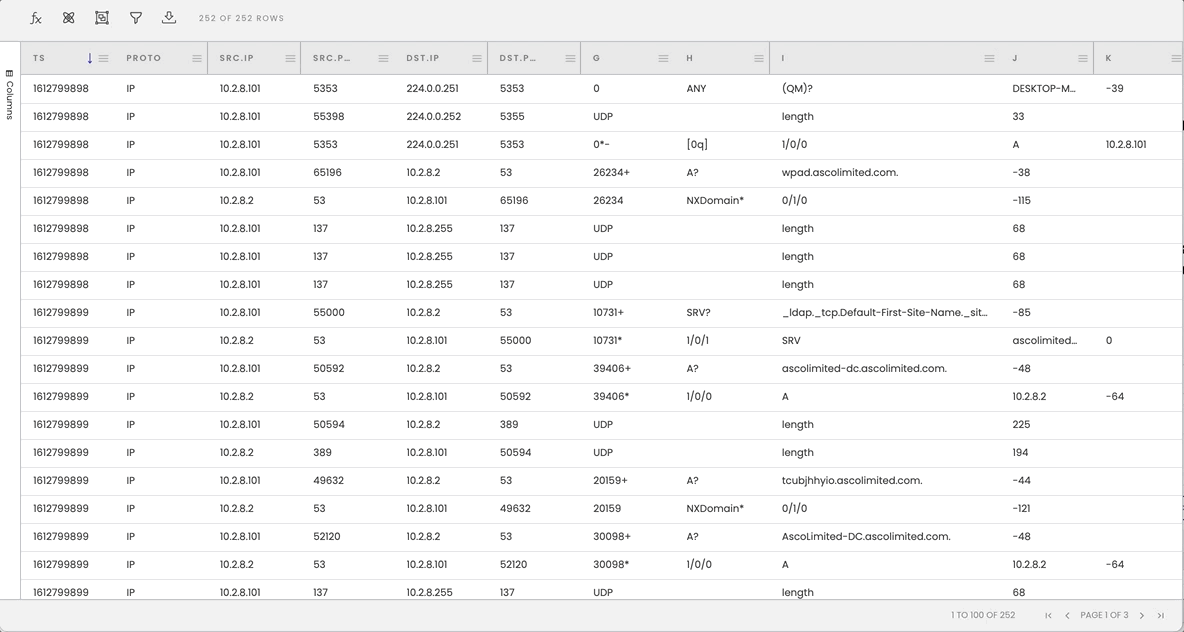
Task: Click the [0q] cell
Action: (696, 144)
